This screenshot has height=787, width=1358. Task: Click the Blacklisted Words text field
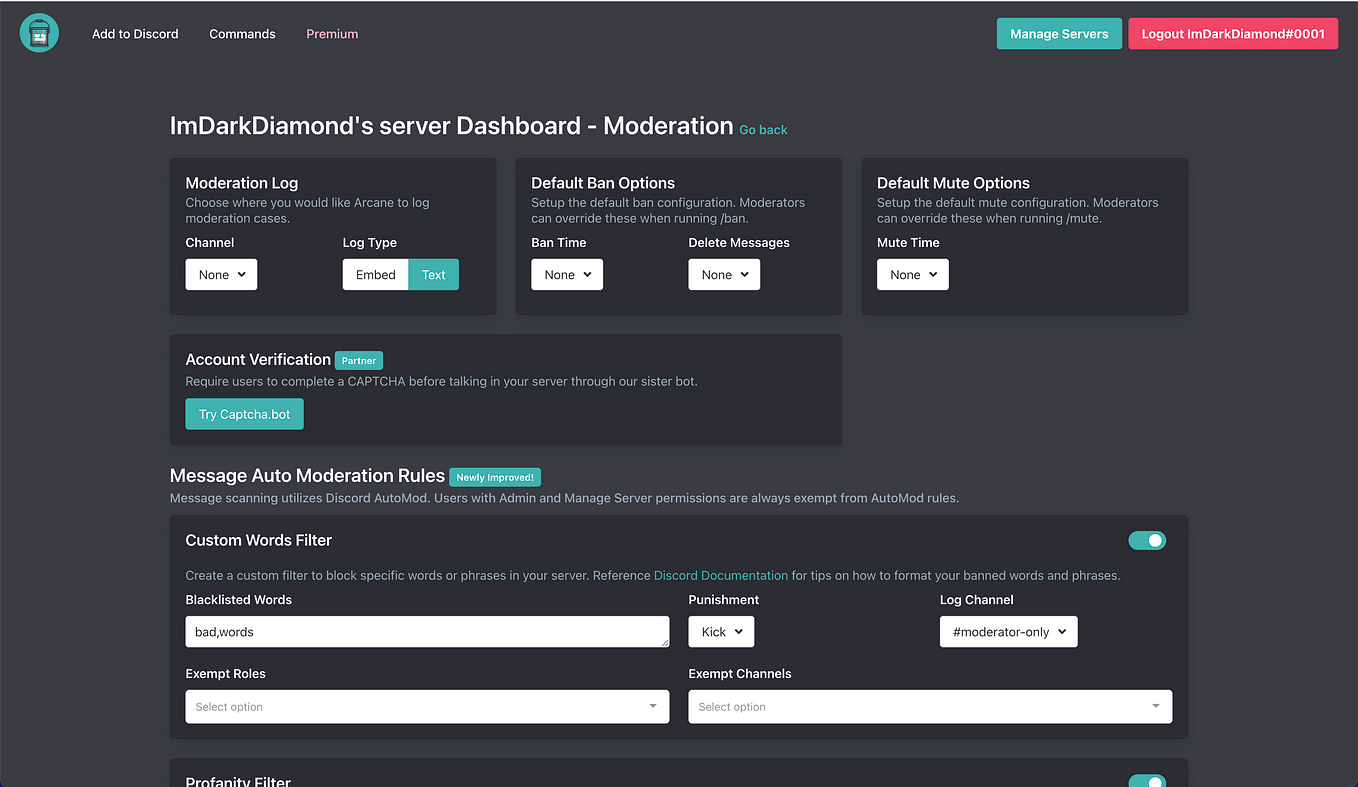(x=427, y=632)
